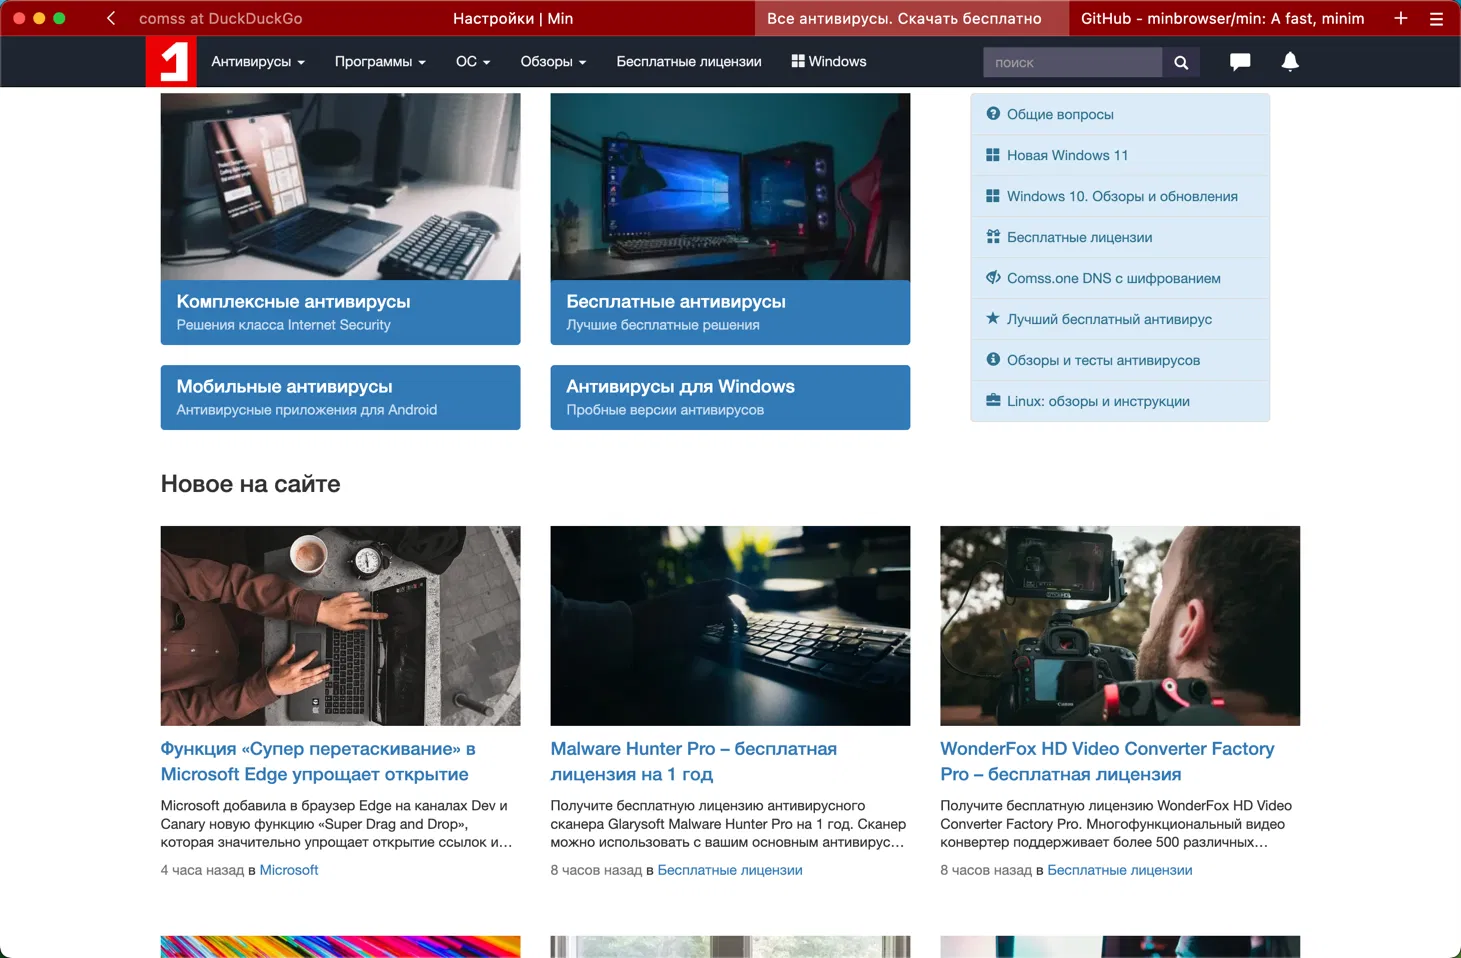Go back using the browser back arrow
Viewport: 1461px width, 958px height.
click(x=111, y=18)
